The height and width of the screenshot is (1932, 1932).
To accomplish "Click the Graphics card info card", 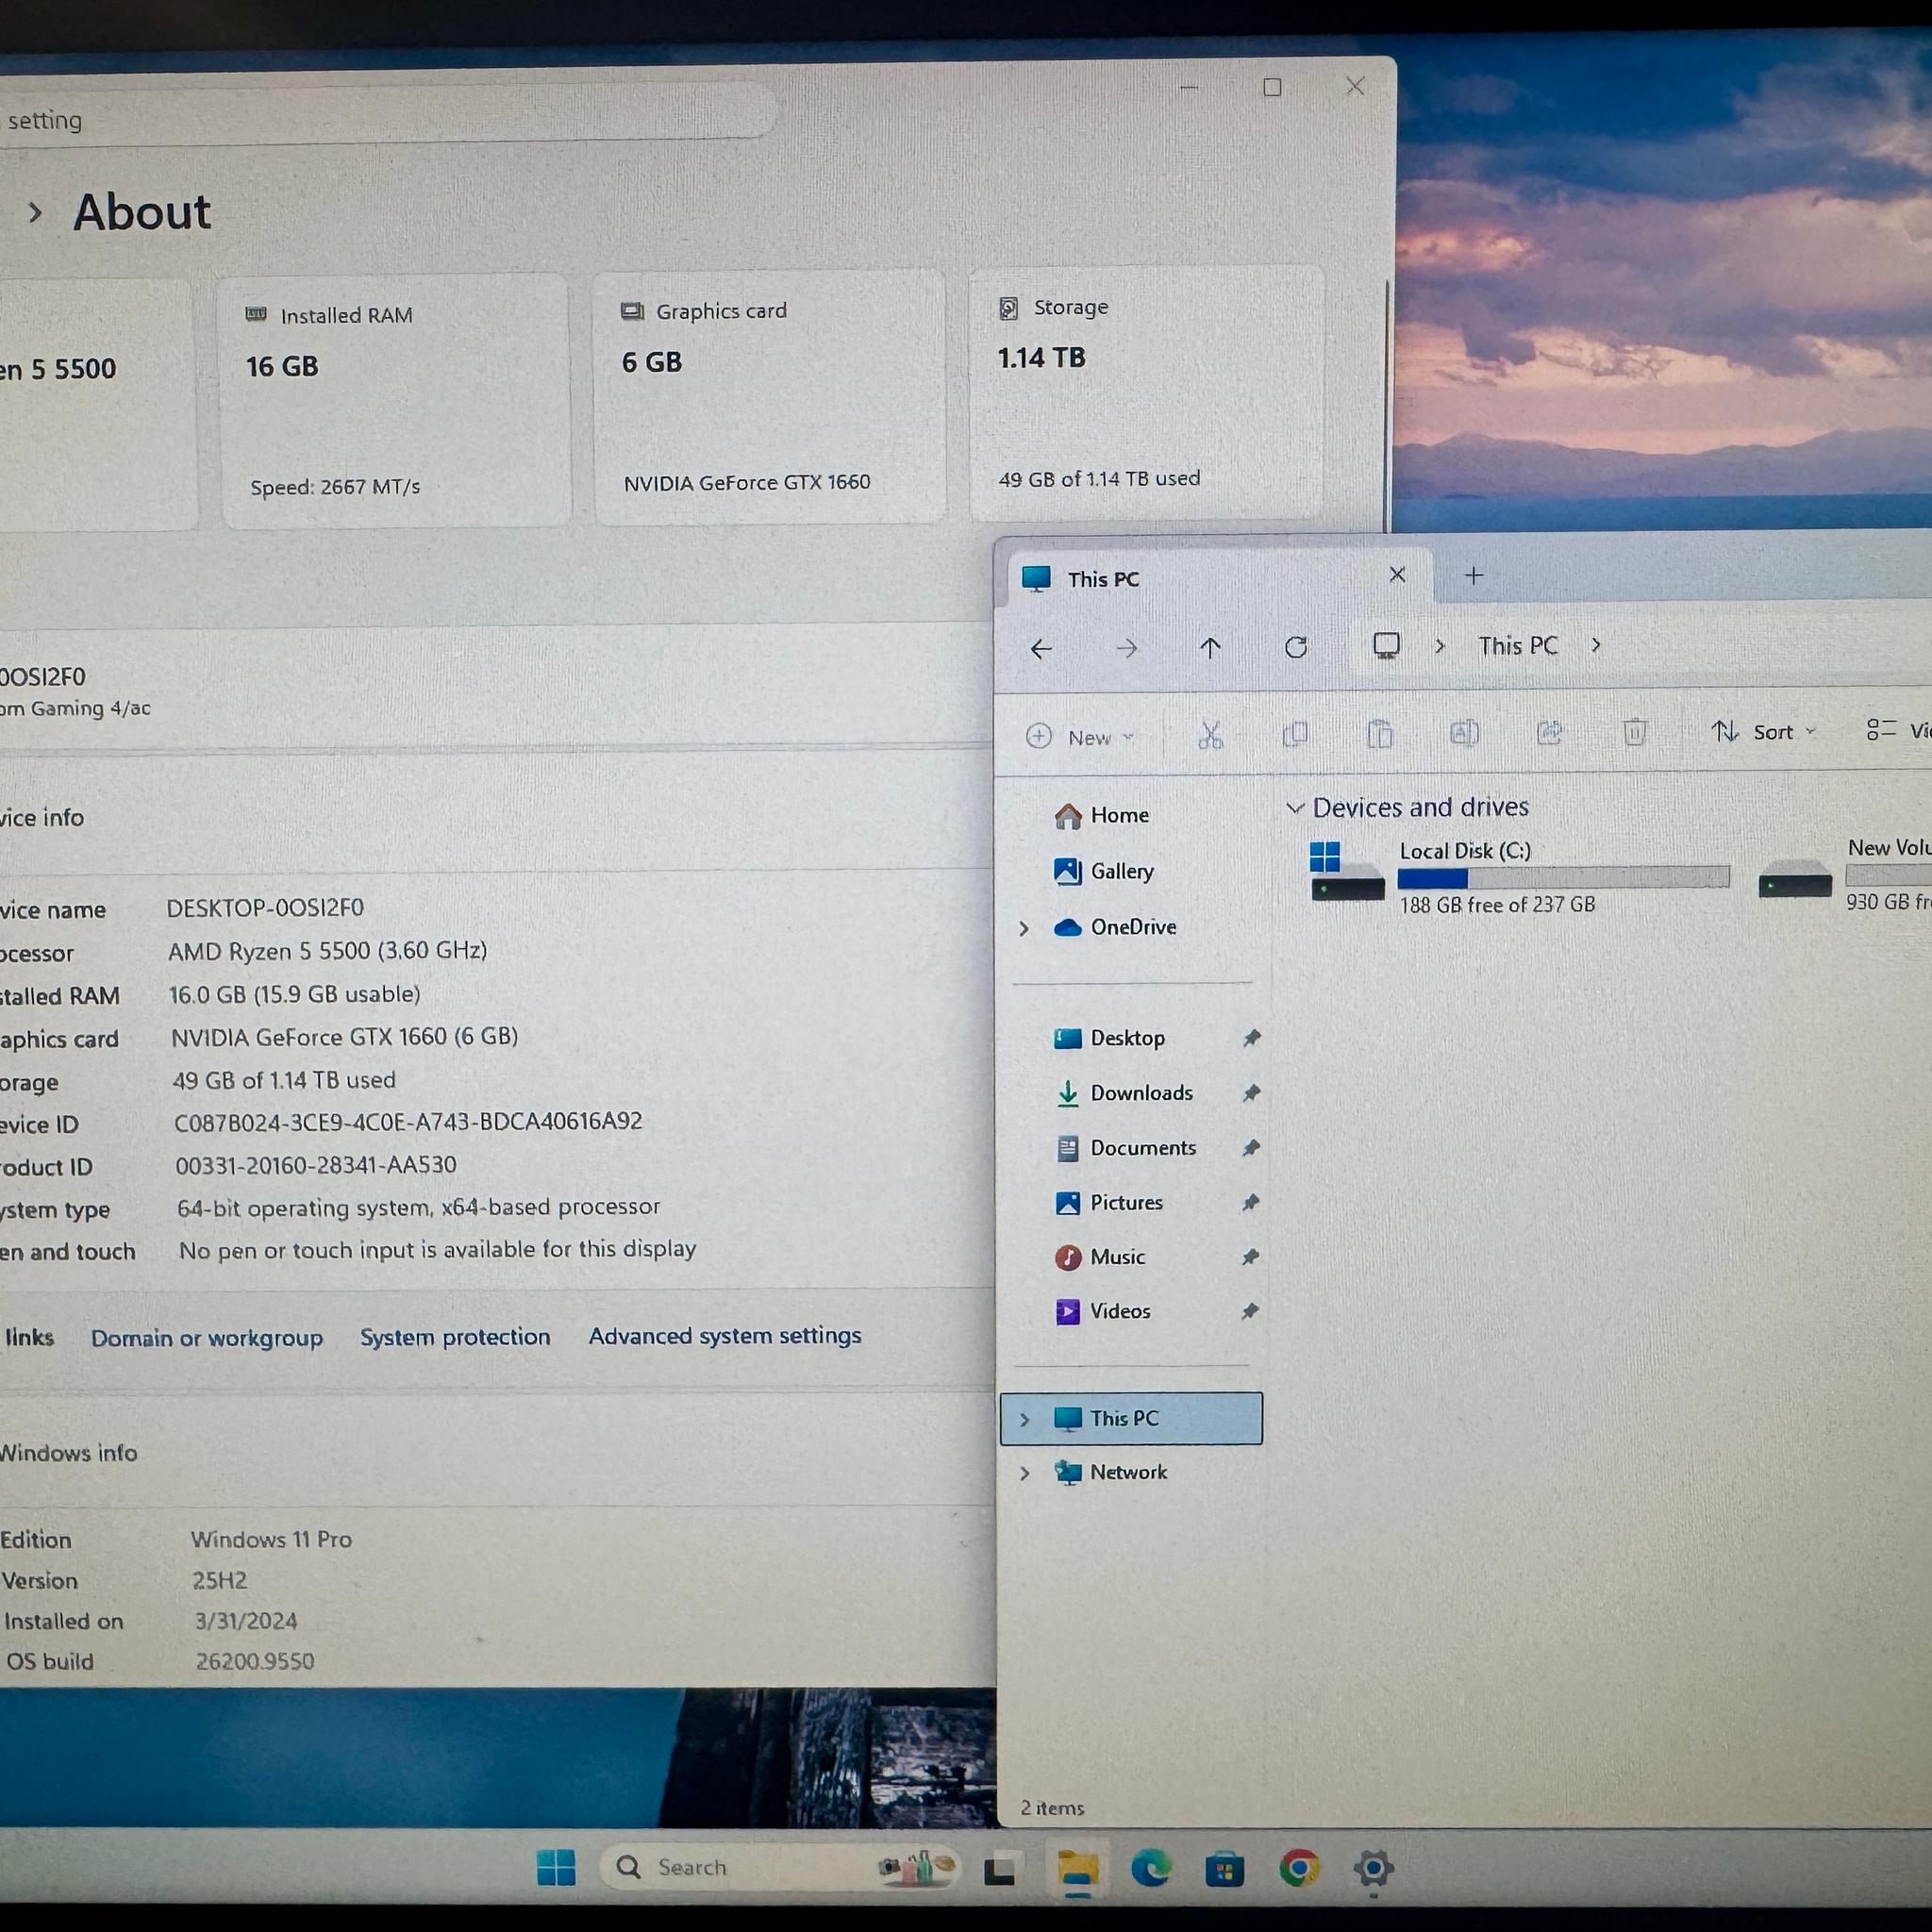I will (769, 397).
